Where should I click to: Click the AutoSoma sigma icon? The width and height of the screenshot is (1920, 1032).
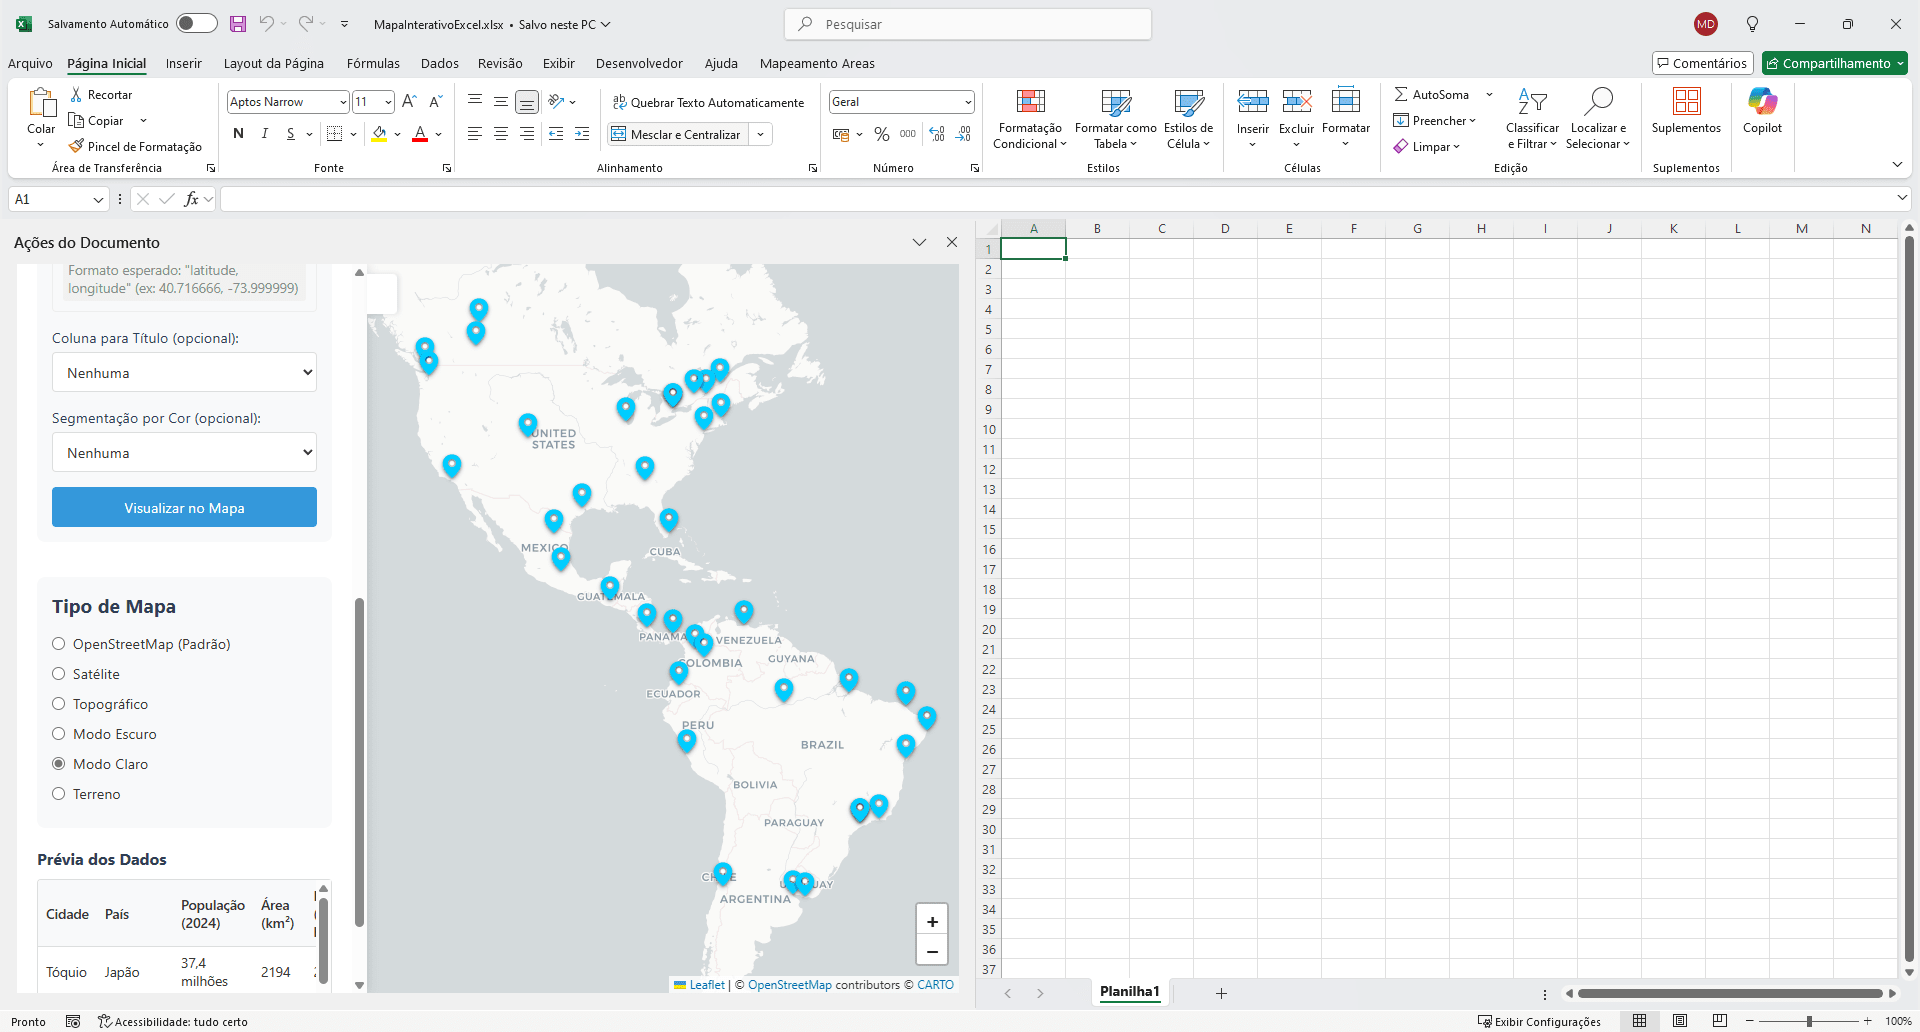1401,94
